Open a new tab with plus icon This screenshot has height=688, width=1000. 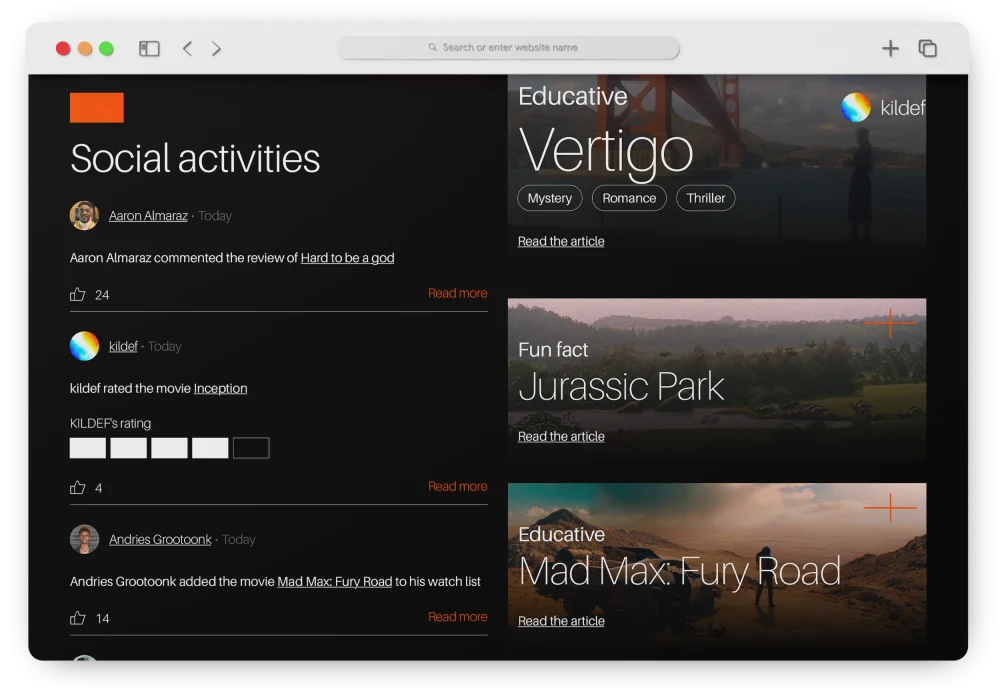[x=890, y=48]
